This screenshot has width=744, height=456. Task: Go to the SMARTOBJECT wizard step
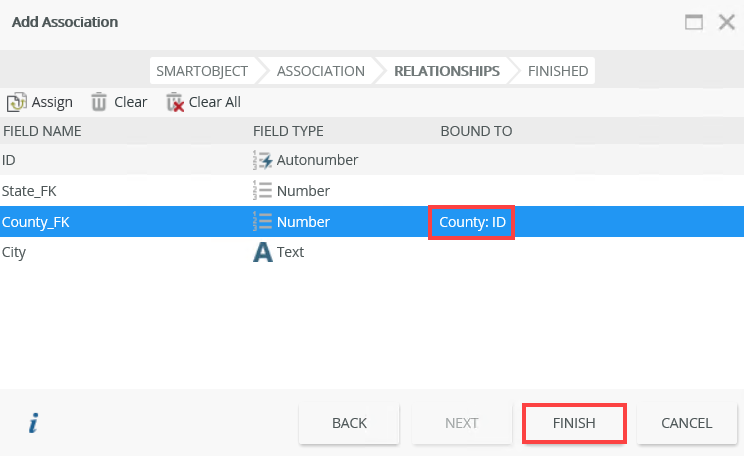click(202, 71)
